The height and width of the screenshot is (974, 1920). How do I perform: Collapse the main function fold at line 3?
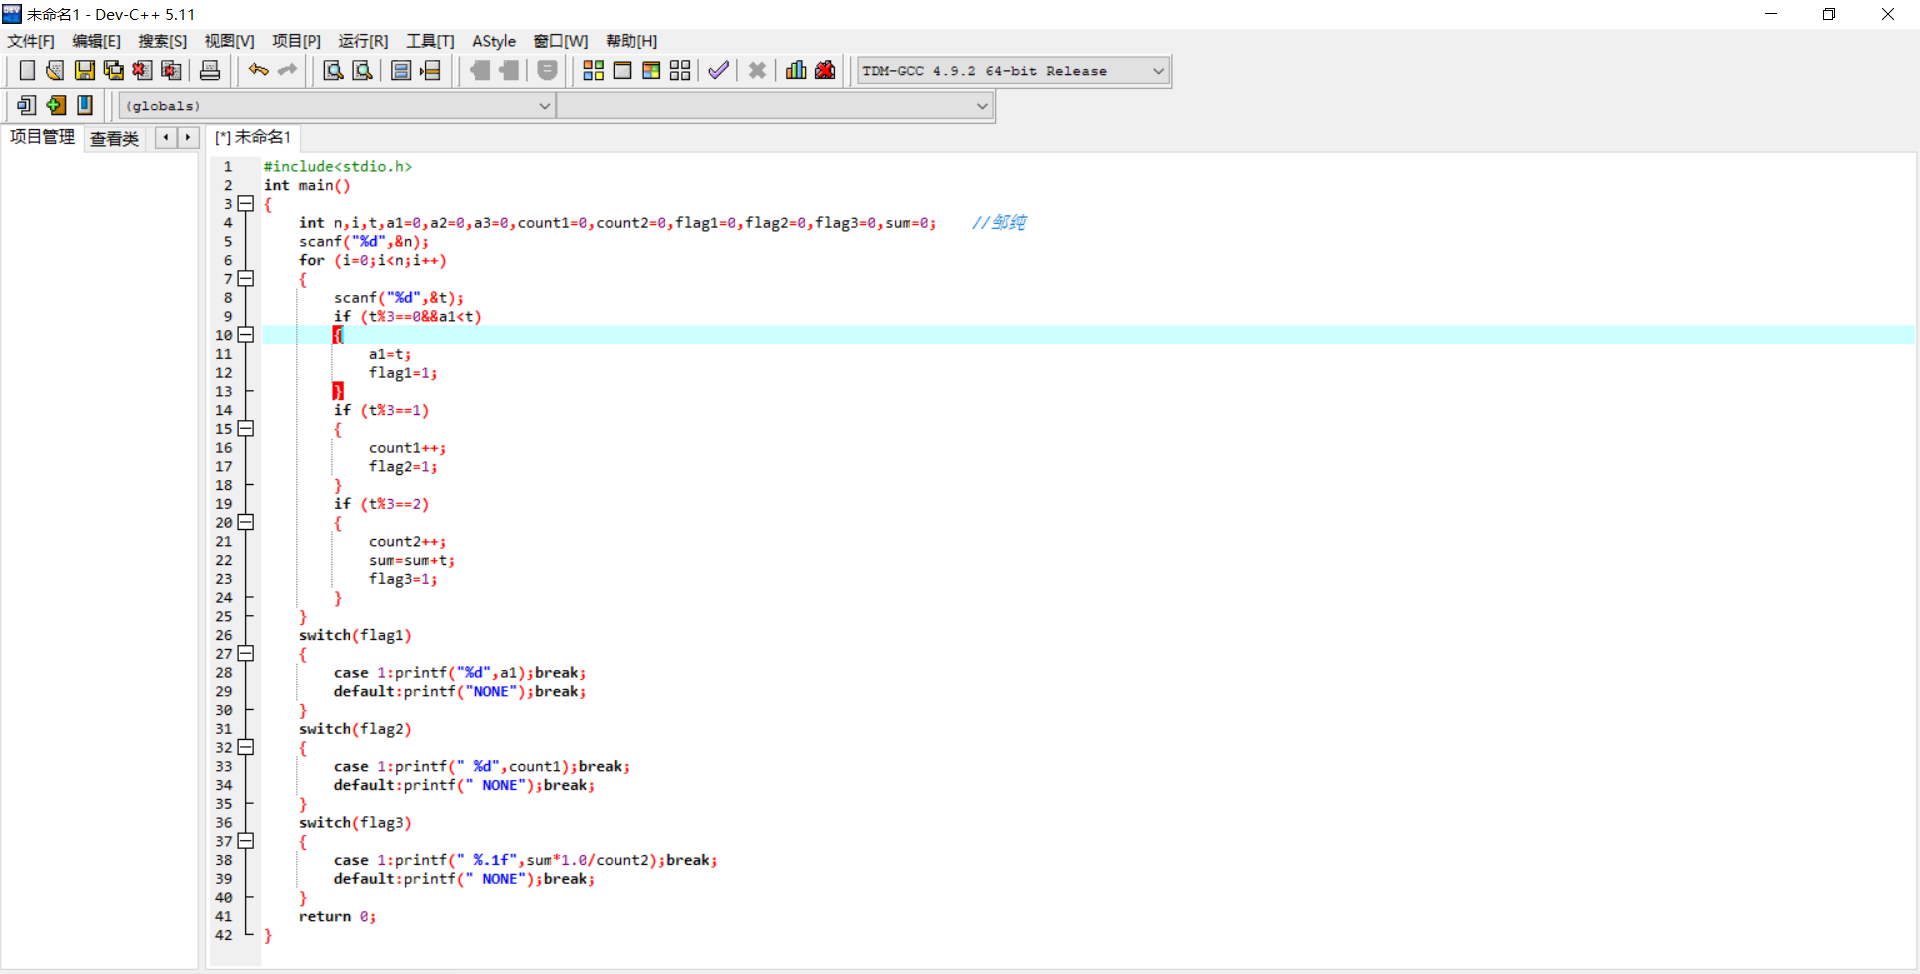[x=246, y=204]
